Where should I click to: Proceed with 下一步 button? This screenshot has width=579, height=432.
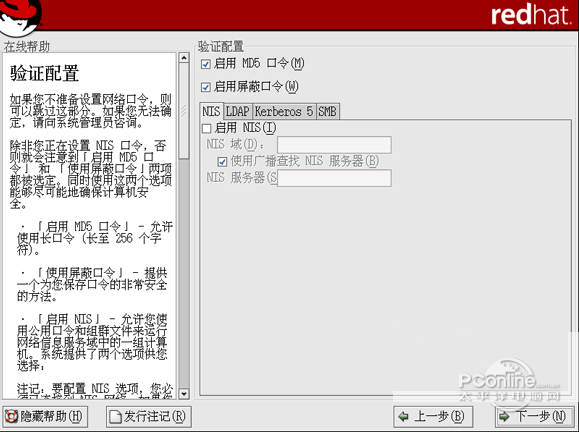[x=534, y=417]
